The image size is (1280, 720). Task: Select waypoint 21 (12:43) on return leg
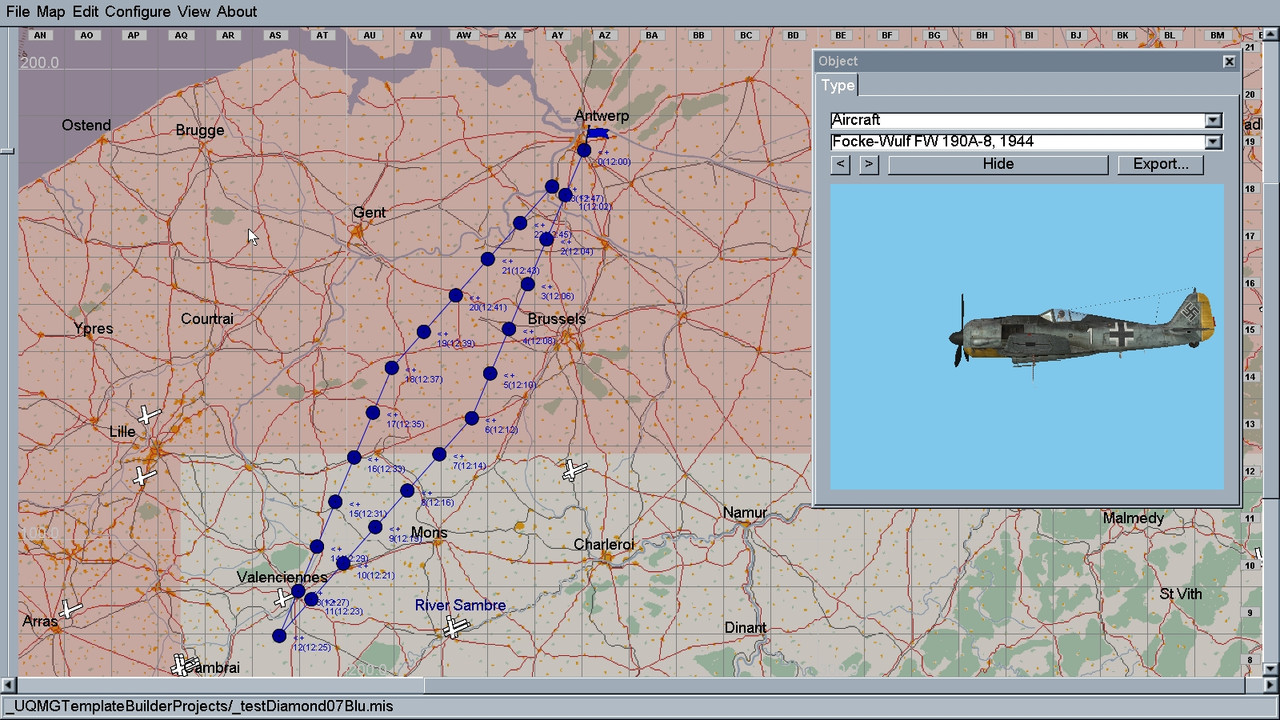[x=488, y=259]
